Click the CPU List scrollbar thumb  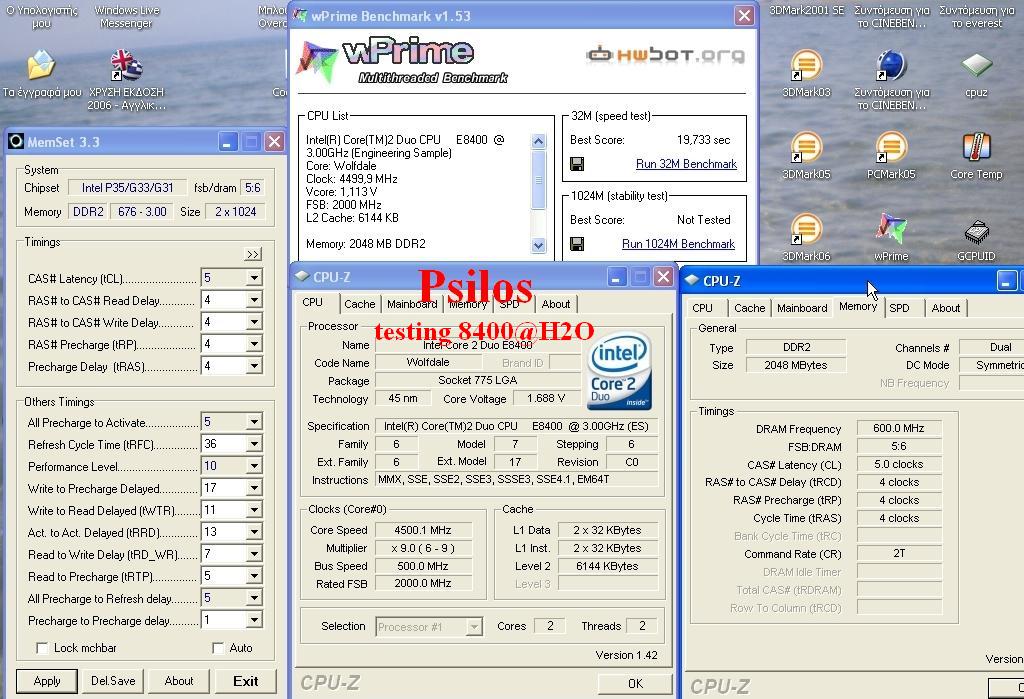coord(538,179)
